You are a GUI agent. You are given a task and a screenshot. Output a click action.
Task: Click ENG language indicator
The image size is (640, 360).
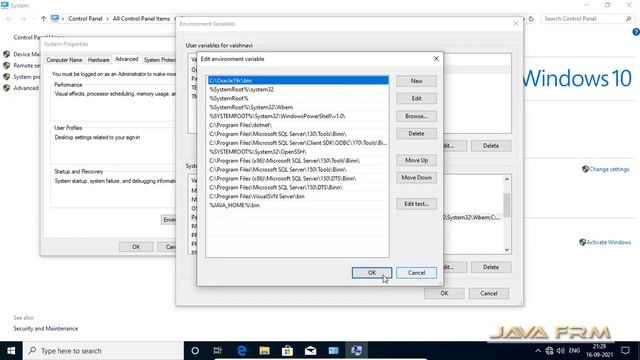pyautogui.click(x=574, y=351)
